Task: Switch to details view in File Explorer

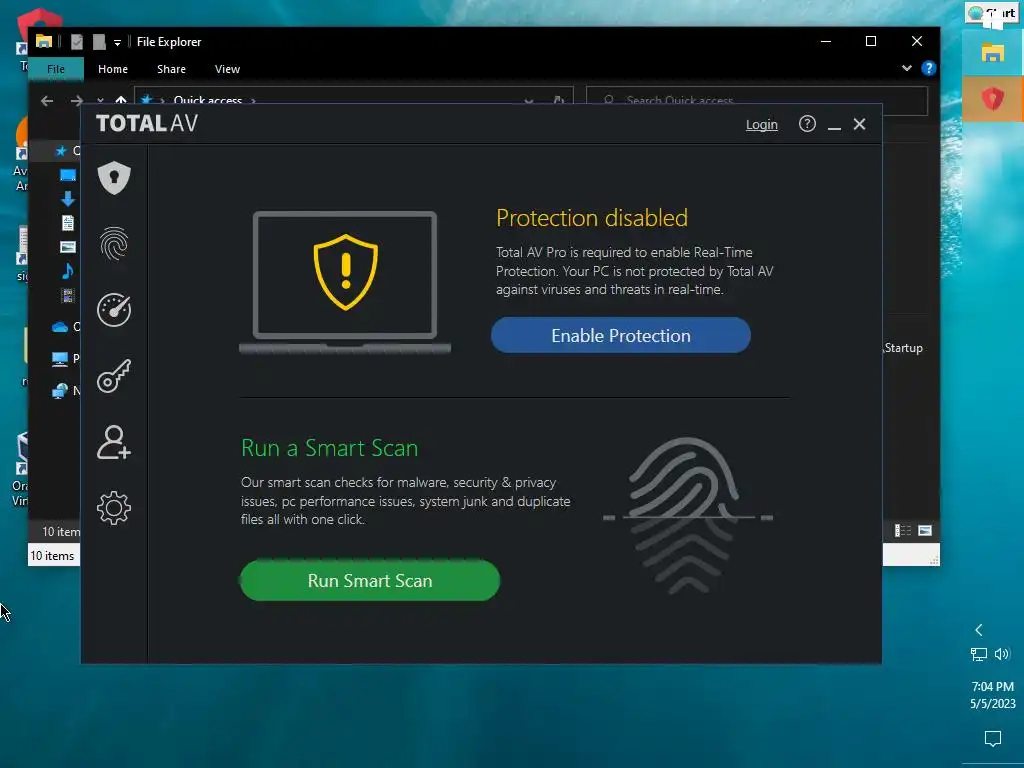Action: tap(903, 530)
